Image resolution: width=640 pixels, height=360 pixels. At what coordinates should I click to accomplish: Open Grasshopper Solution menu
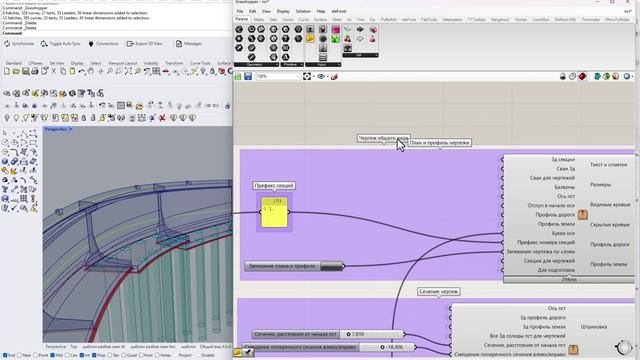click(303, 11)
